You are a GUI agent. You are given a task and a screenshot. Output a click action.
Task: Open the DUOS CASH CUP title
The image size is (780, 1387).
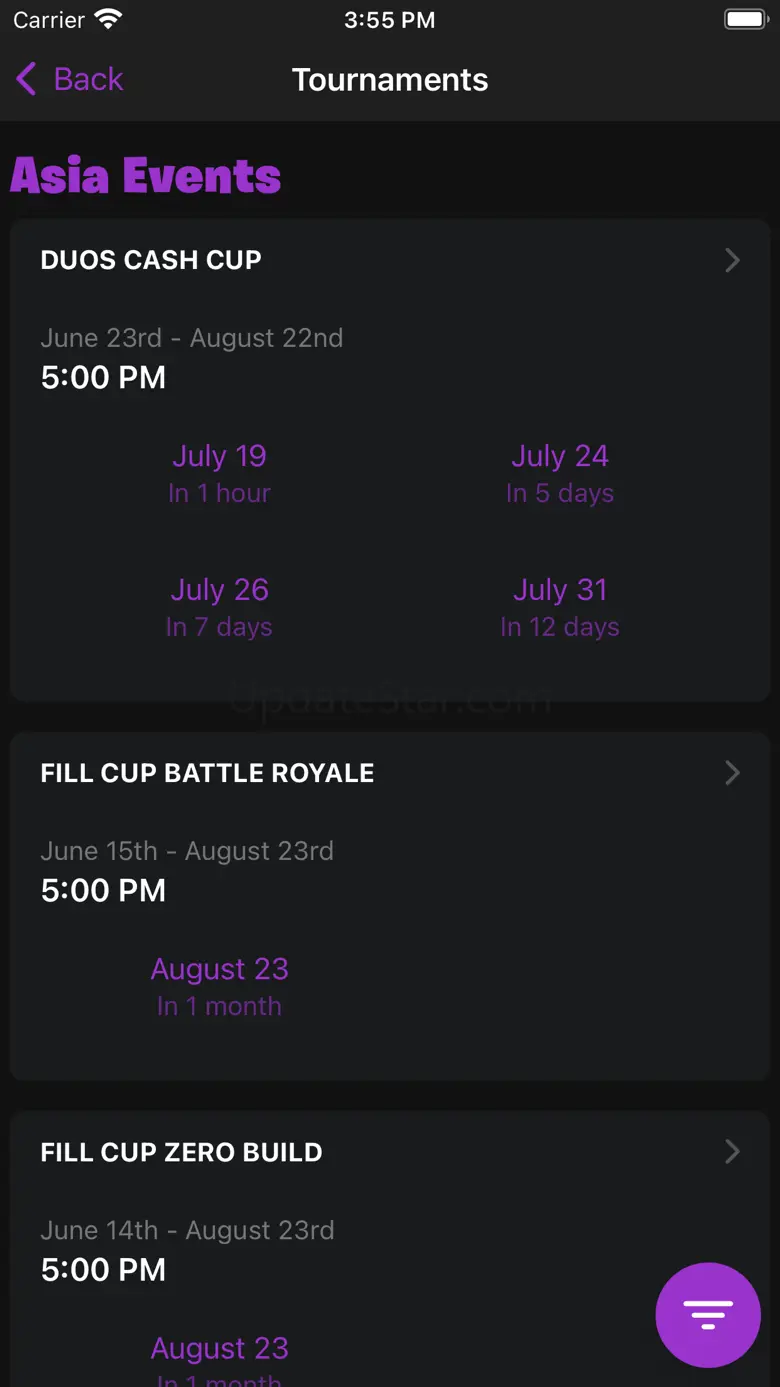pyautogui.click(x=151, y=260)
